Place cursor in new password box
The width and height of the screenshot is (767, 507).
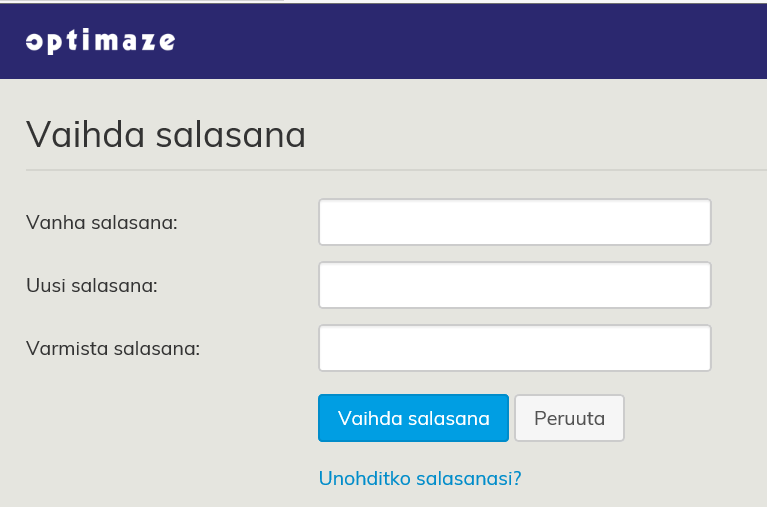click(514, 285)
